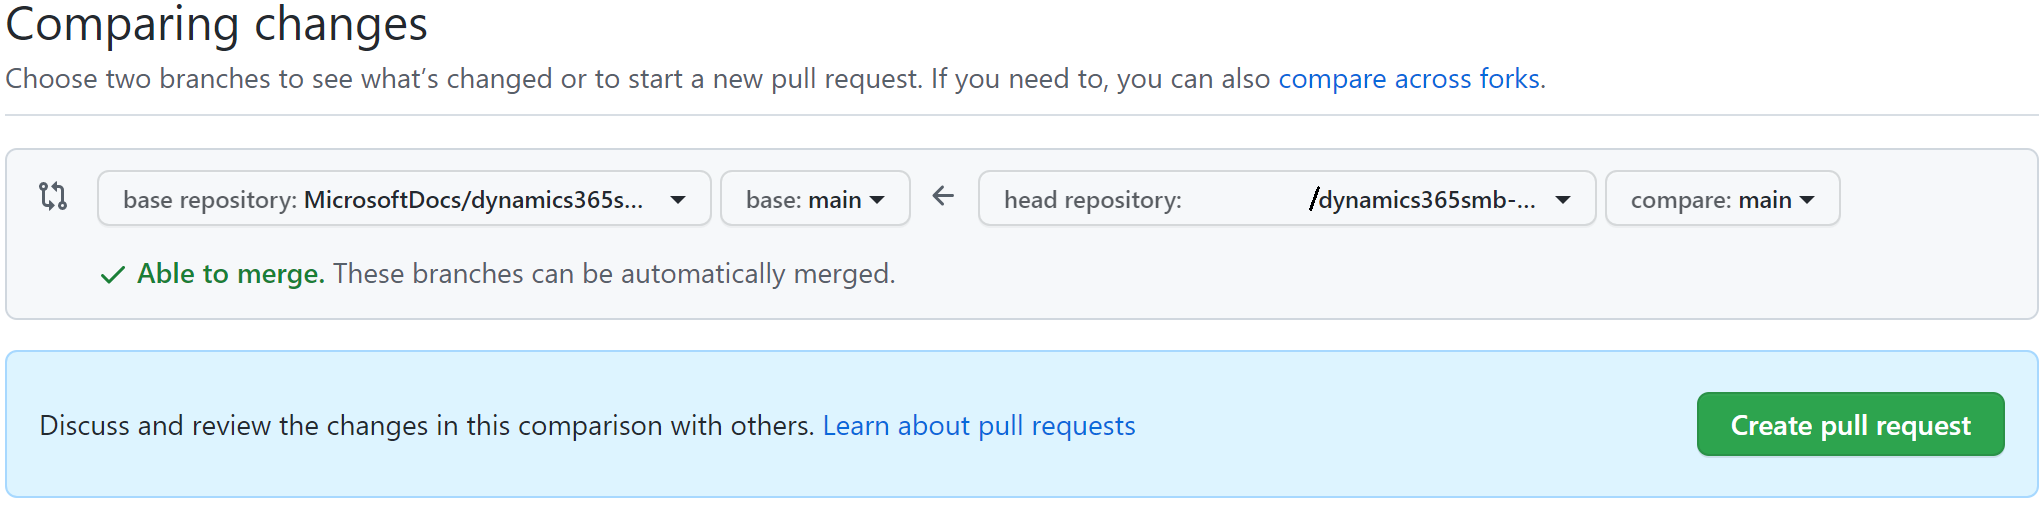This screenshot has height=505, width=2044.
Task: Click the text 'These branches can be automatically merged'
Action: coord(614,274)
